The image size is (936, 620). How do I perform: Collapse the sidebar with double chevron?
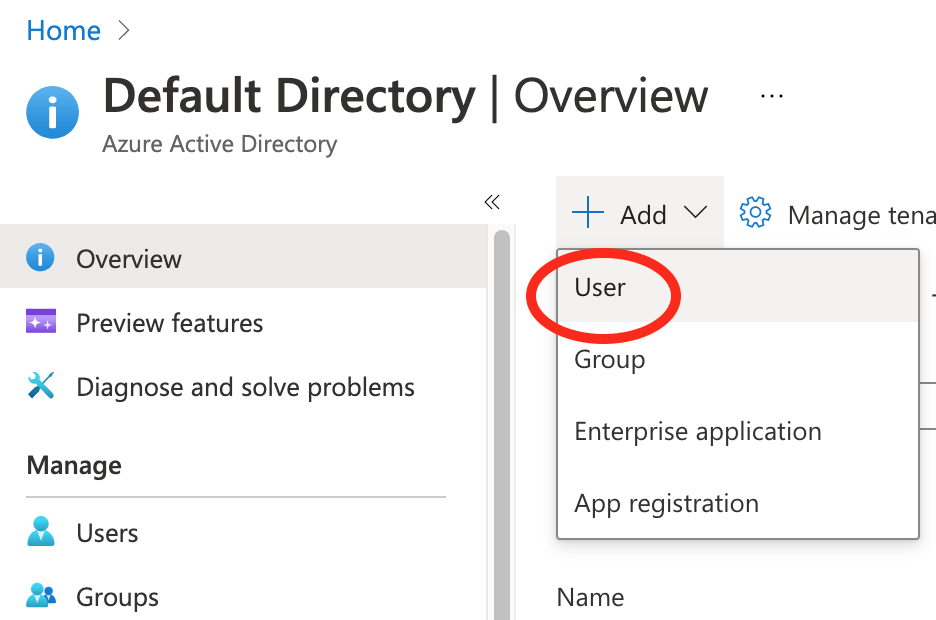pos(491,202)
